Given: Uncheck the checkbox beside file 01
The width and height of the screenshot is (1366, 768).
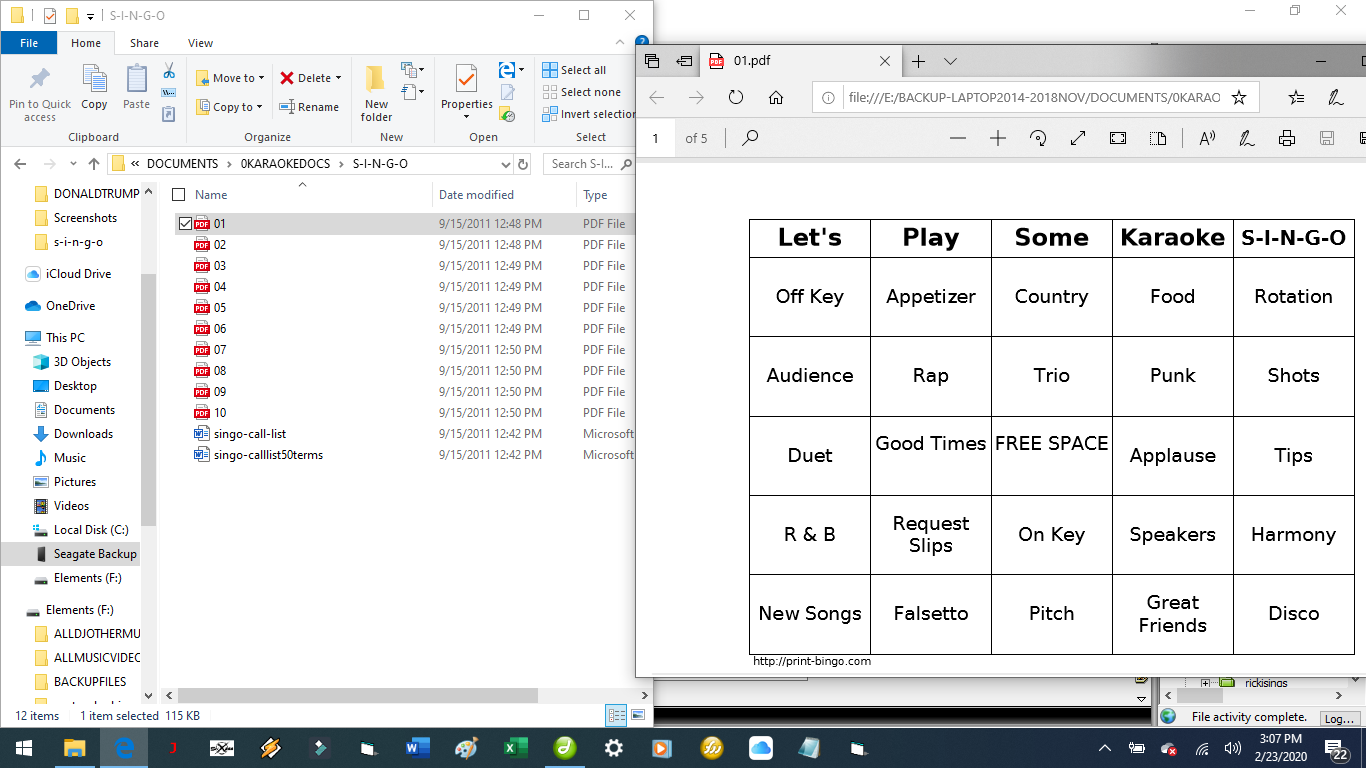Looking at the screenshot, I should pos(185,224).
